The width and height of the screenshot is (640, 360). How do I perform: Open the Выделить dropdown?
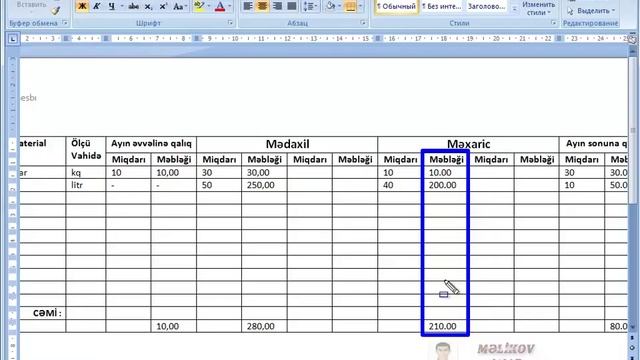coord(592,11)
